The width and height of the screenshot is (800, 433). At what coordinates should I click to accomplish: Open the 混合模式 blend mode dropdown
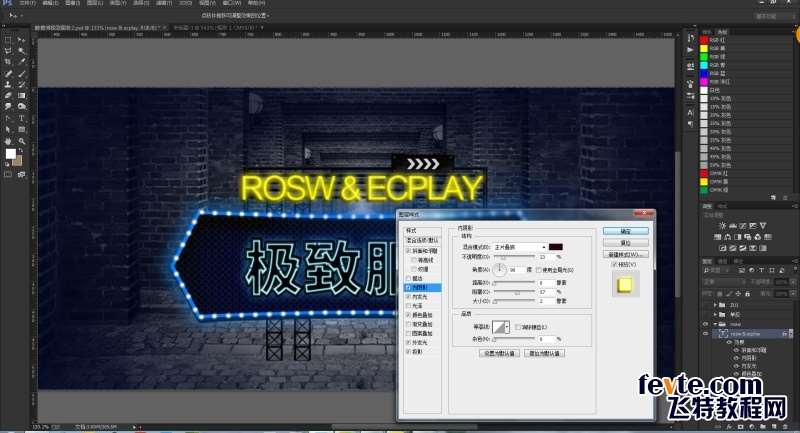click(517, 246)
